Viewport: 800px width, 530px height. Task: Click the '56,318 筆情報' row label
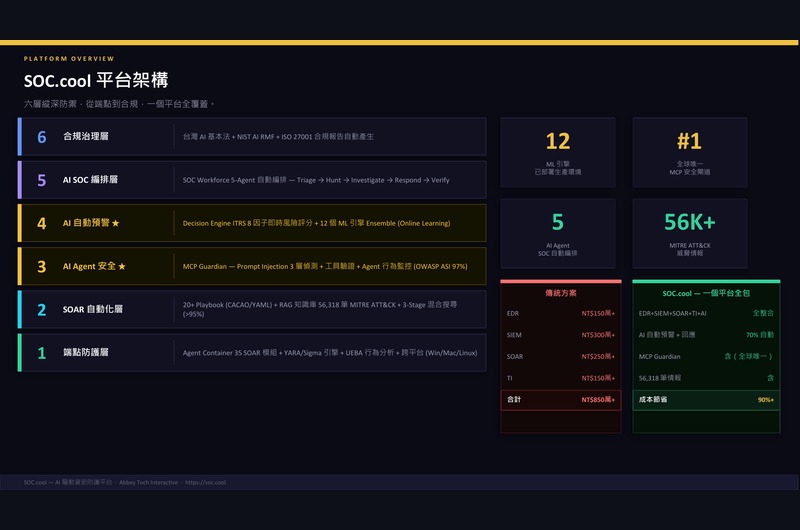coord(660,378)
